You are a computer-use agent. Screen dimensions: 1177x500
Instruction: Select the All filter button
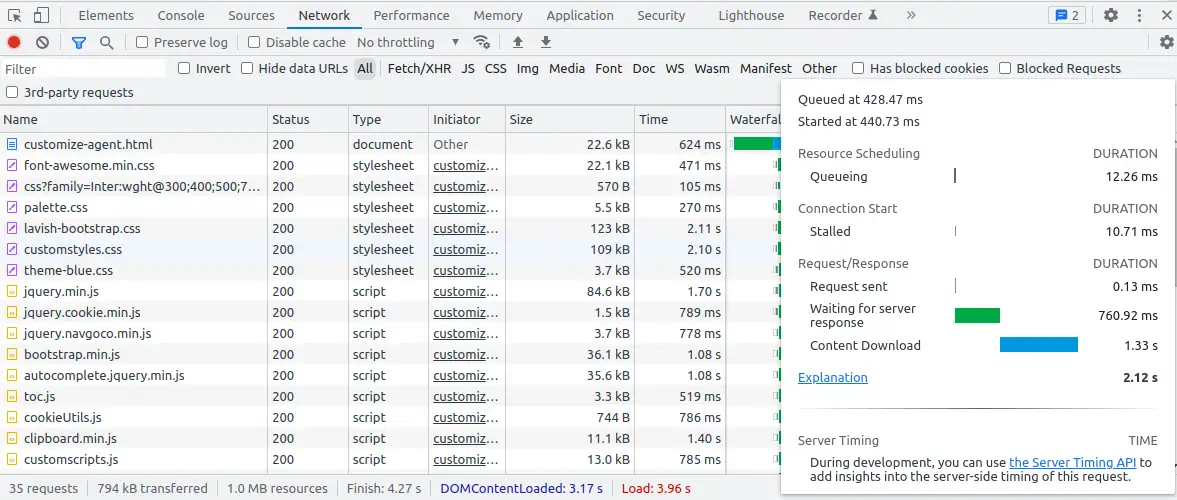365,68
